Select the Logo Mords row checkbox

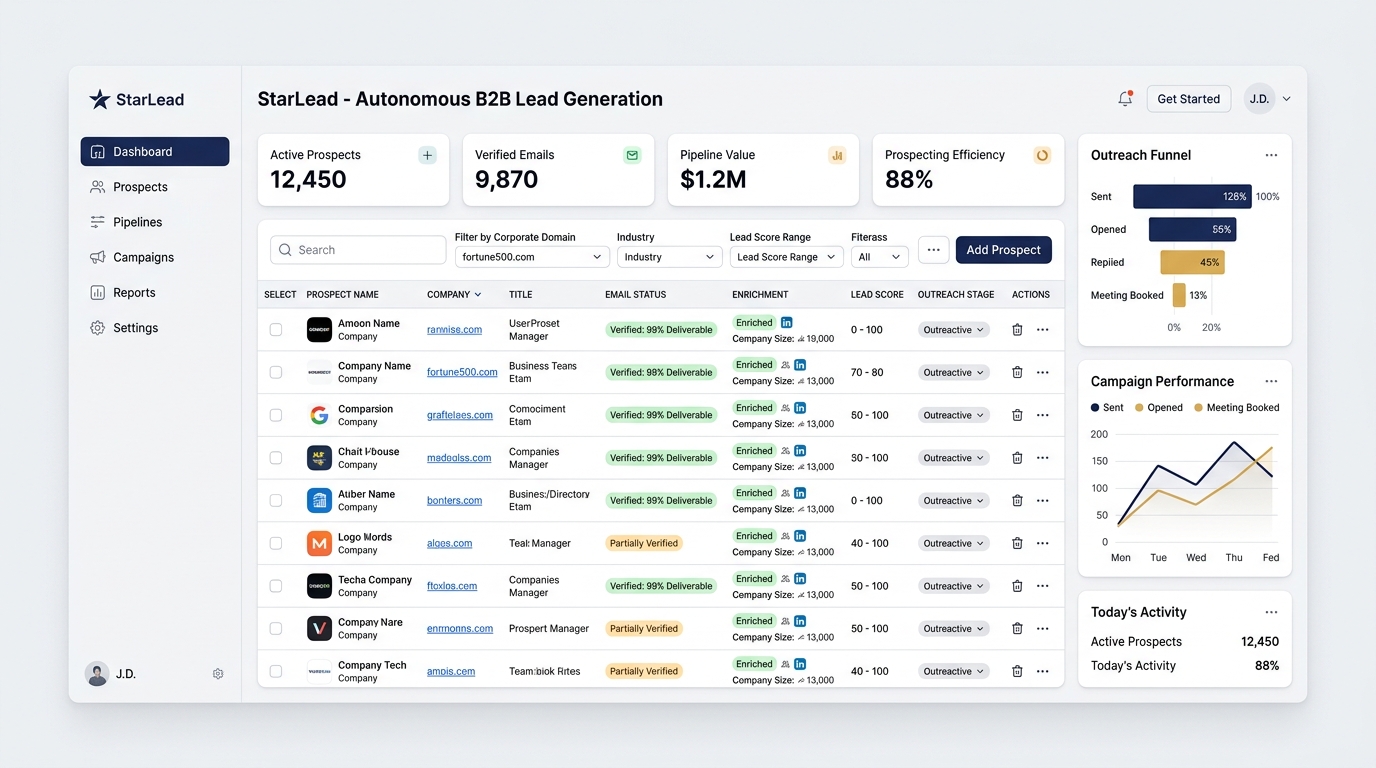click(276, 543)
